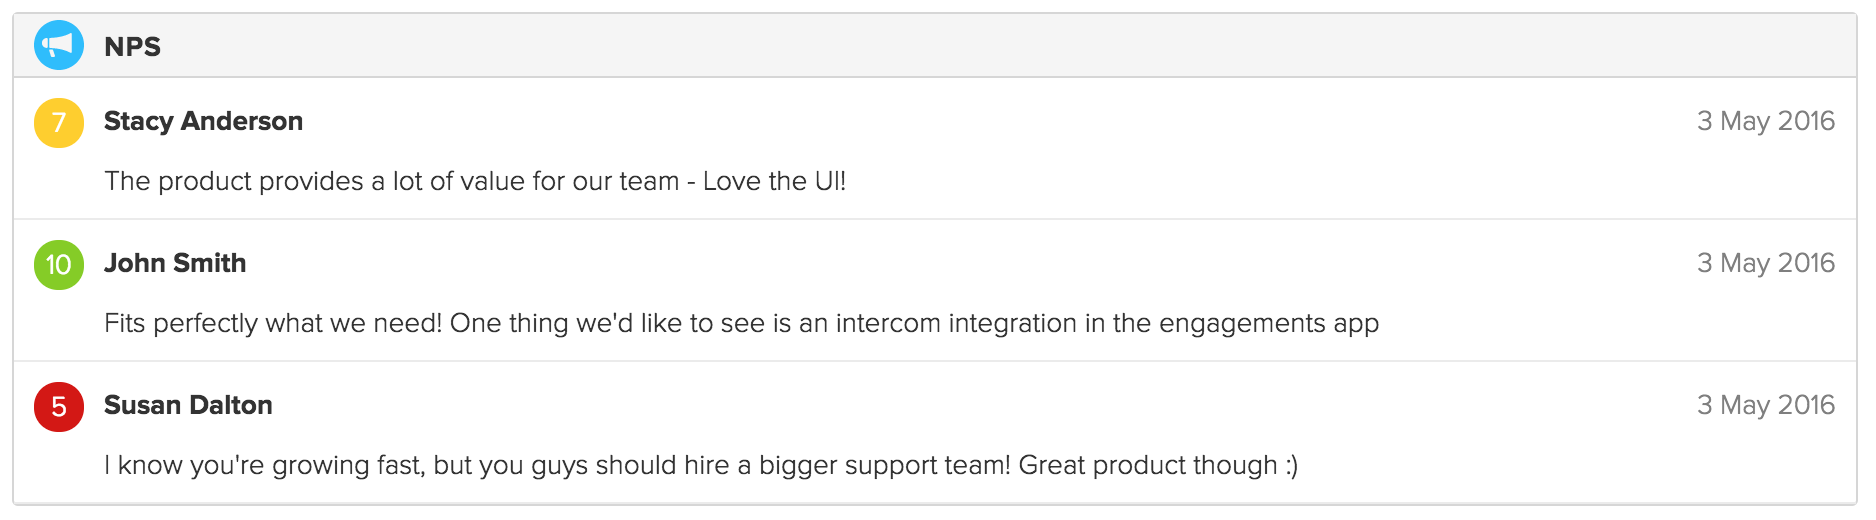Select the bigger support team feedback comment

click(701, 465)
